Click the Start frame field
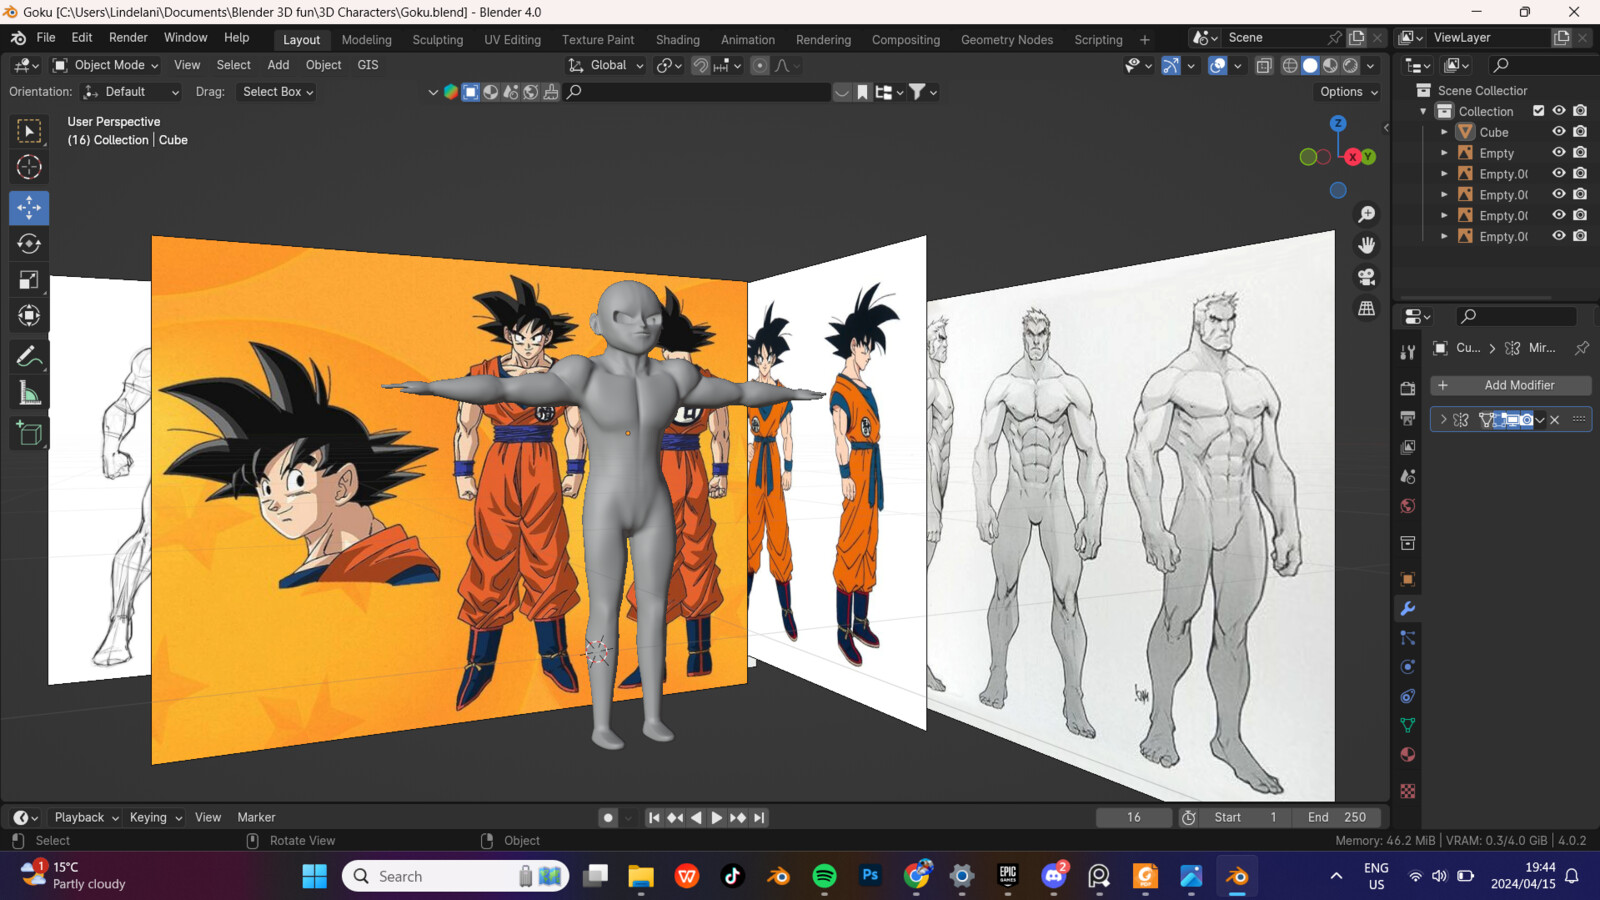This screenshot has height=900, width=1600. pos(1246,817)
